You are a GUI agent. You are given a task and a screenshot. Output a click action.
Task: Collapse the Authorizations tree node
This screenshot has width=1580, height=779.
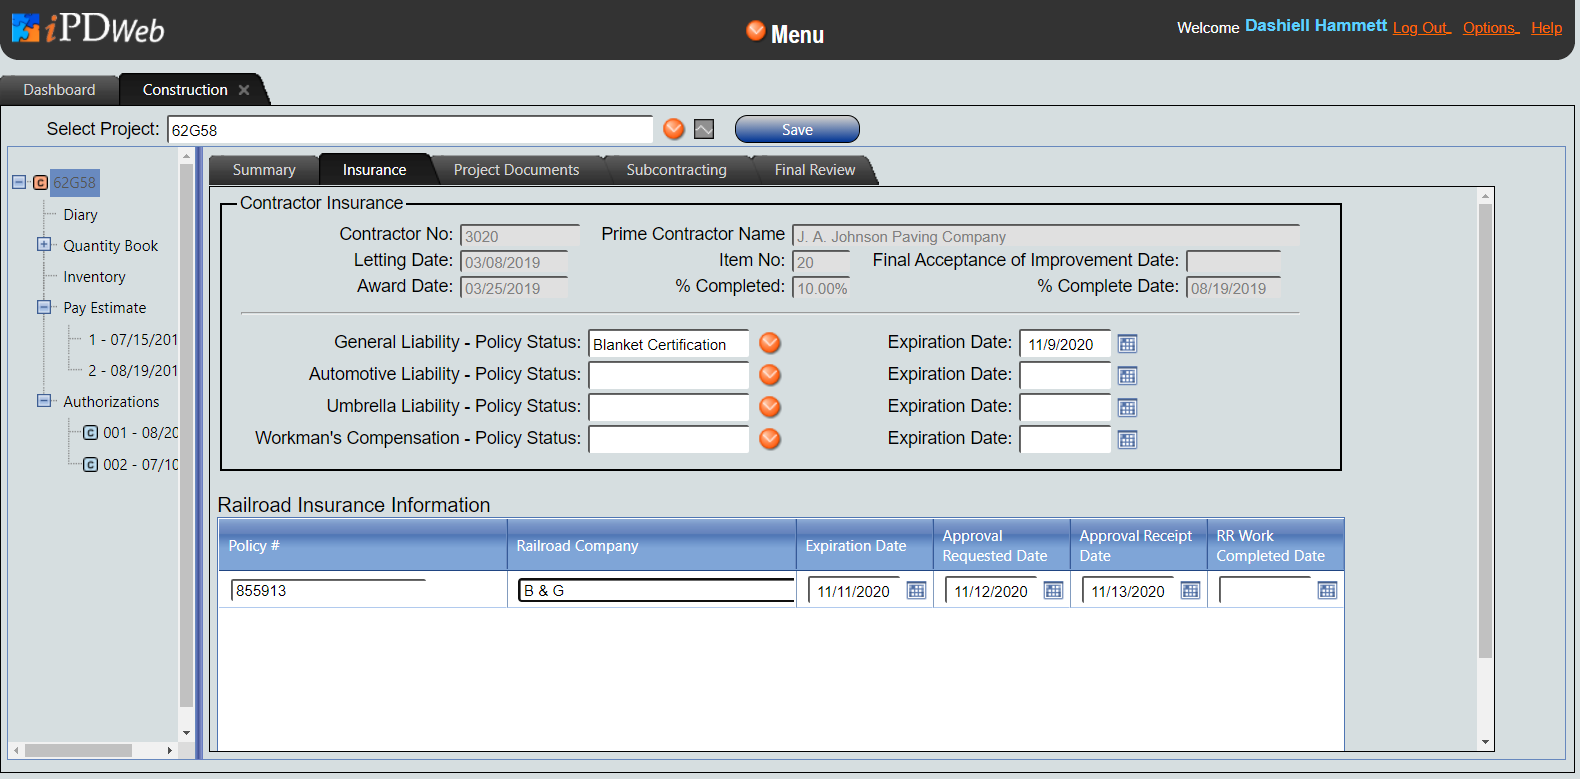[44, 401]
